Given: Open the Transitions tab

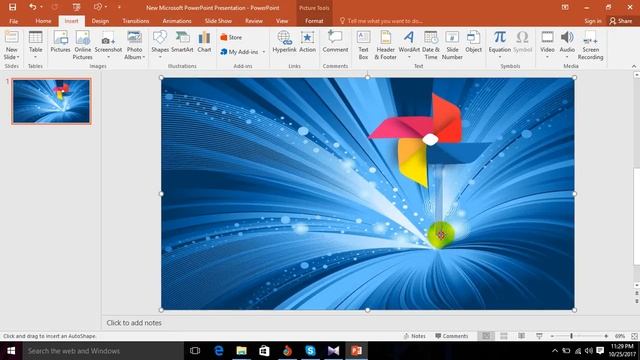Looking at the screenshot, I should pyautogui.click(x=136, y=21).
